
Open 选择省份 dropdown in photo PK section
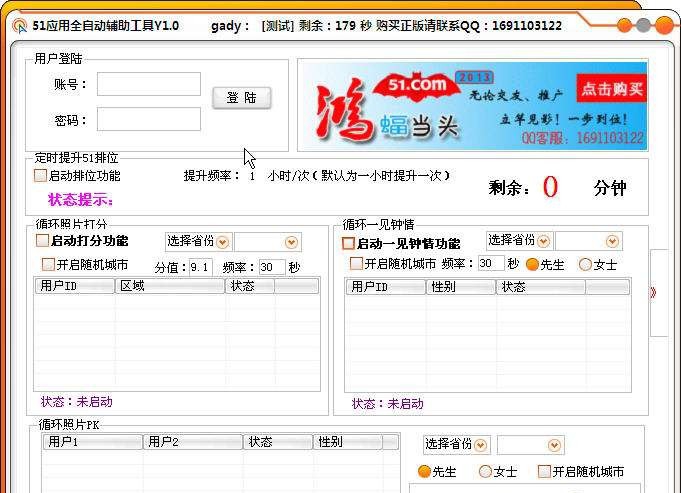tap(457, 444)
